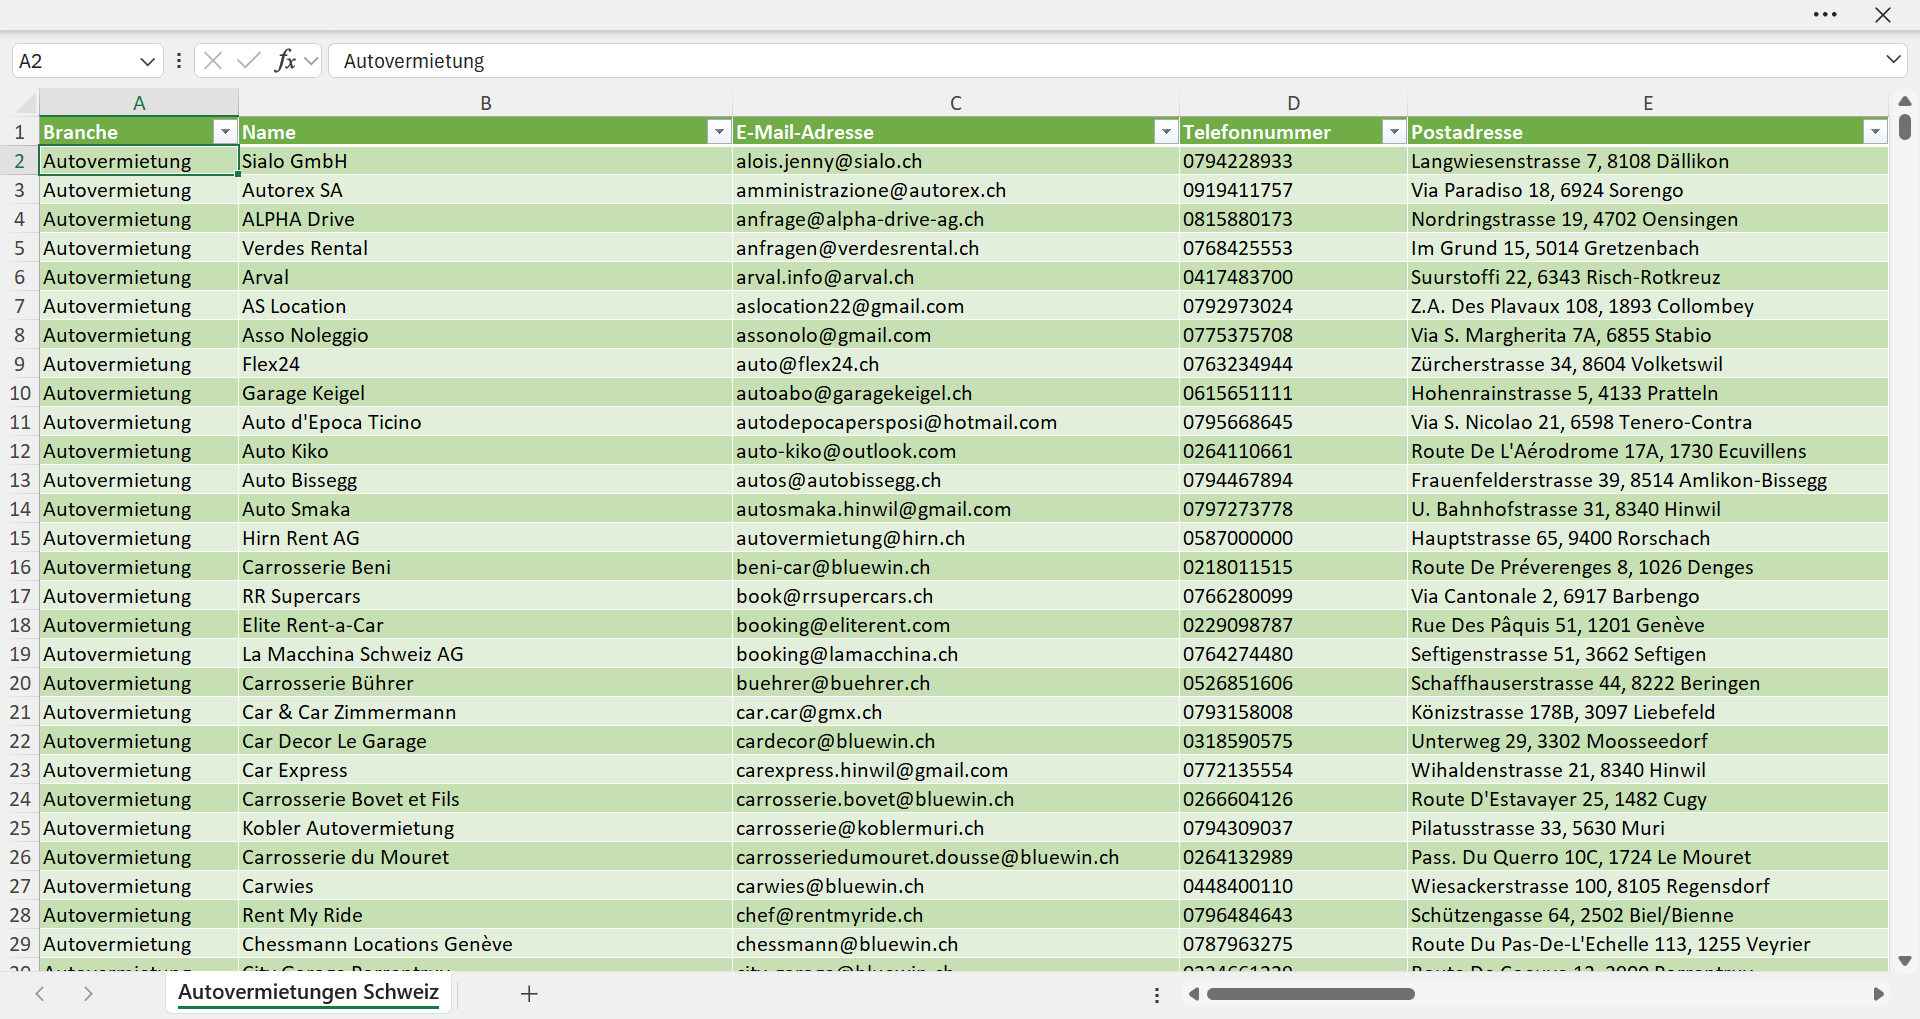Select cell autoabo@garagekeigel.ch
The height and width of the screenshot is (1019, 1920).
point(956,393)
